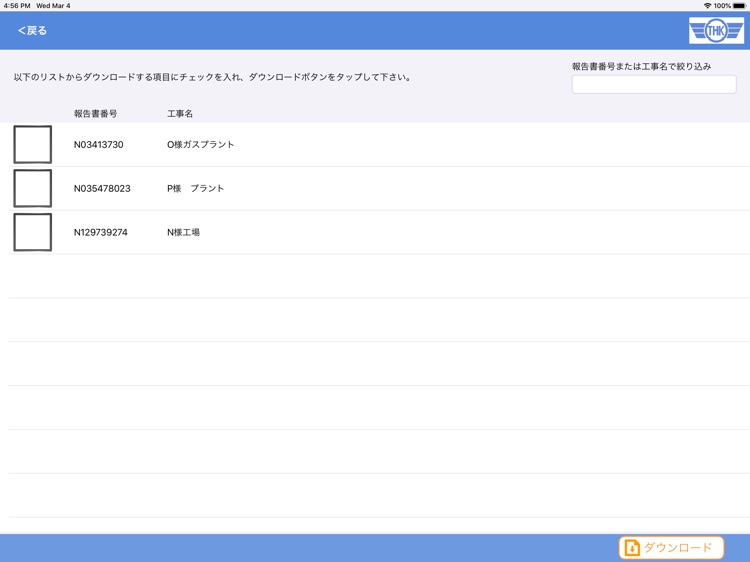Select the N様工場 project name
Image resolution: width=750 pixels, height=562 pixels.
pyautogui.click(x=183, y=232)
